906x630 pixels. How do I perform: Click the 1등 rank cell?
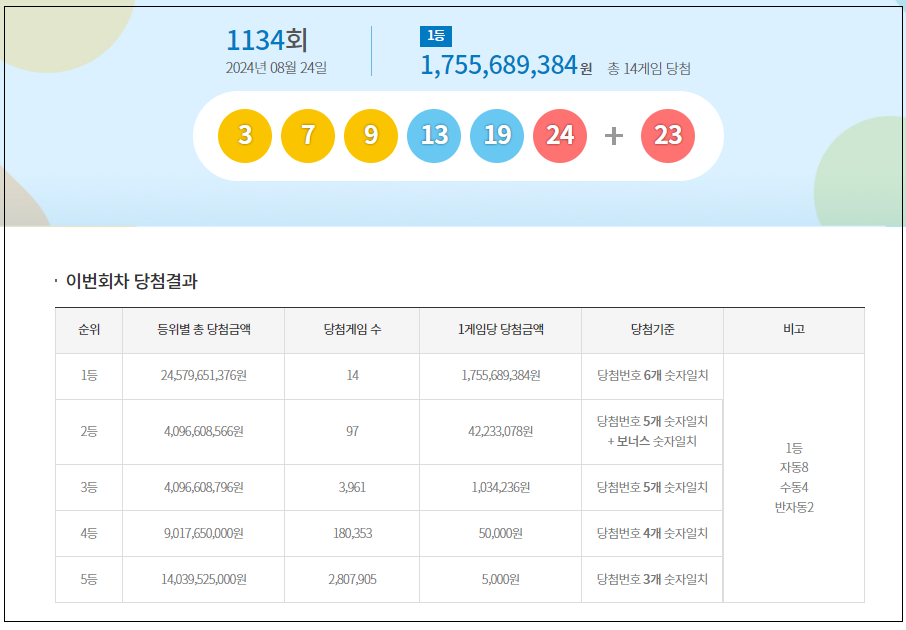click(89, 376)
